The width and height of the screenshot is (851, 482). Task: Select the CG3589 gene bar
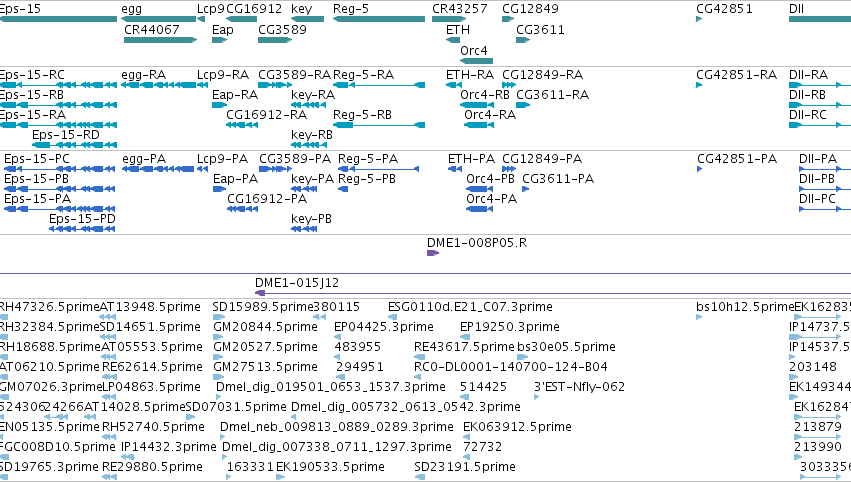(275, 40)
